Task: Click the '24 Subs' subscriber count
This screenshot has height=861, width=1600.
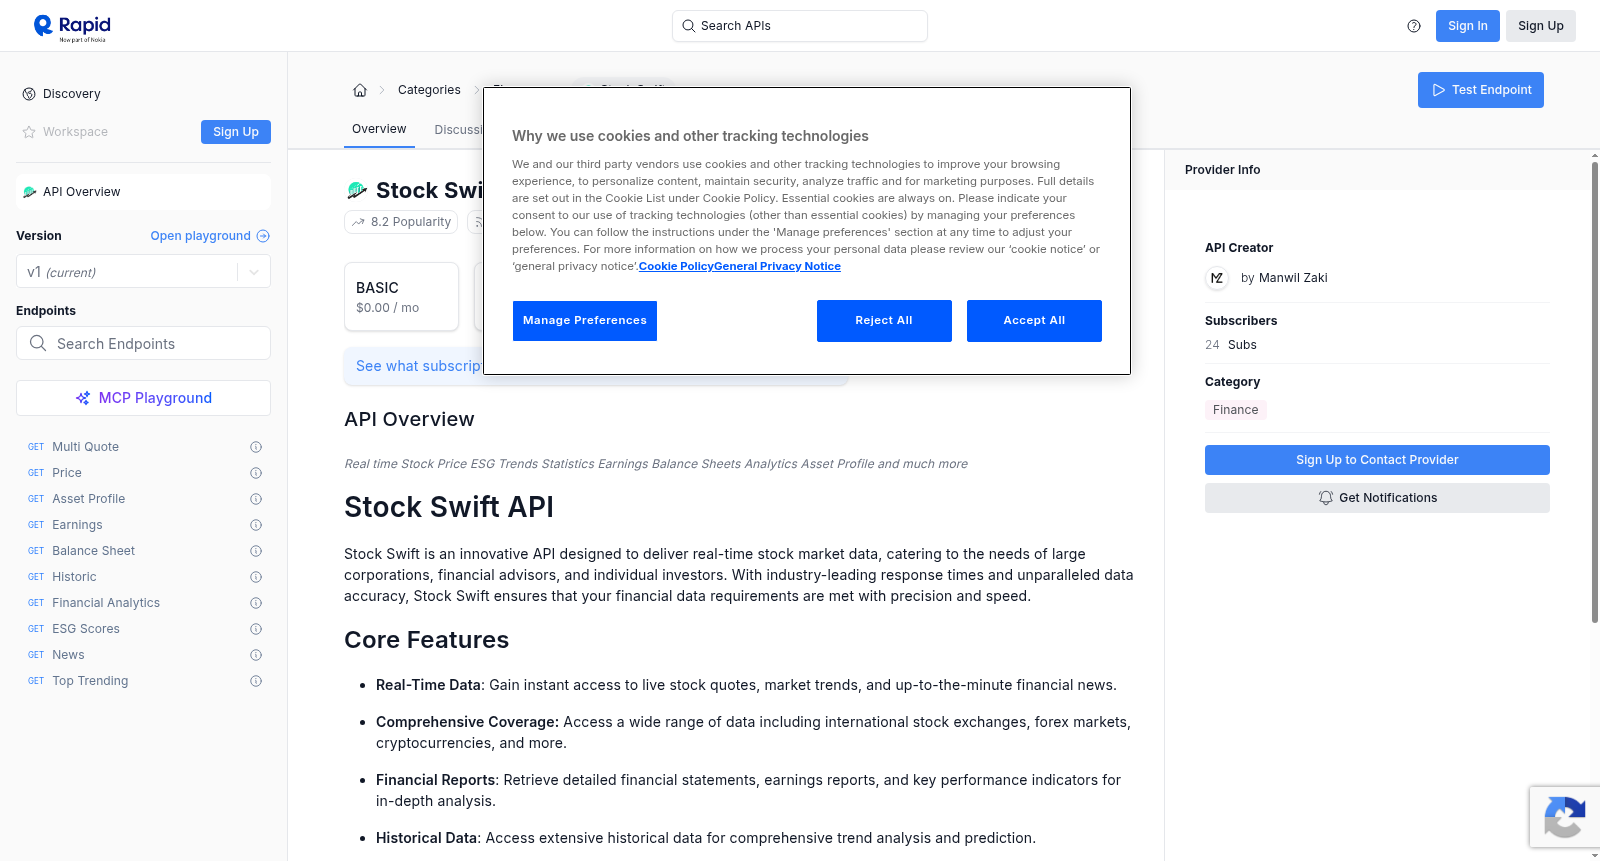Action: [1231, 345]
